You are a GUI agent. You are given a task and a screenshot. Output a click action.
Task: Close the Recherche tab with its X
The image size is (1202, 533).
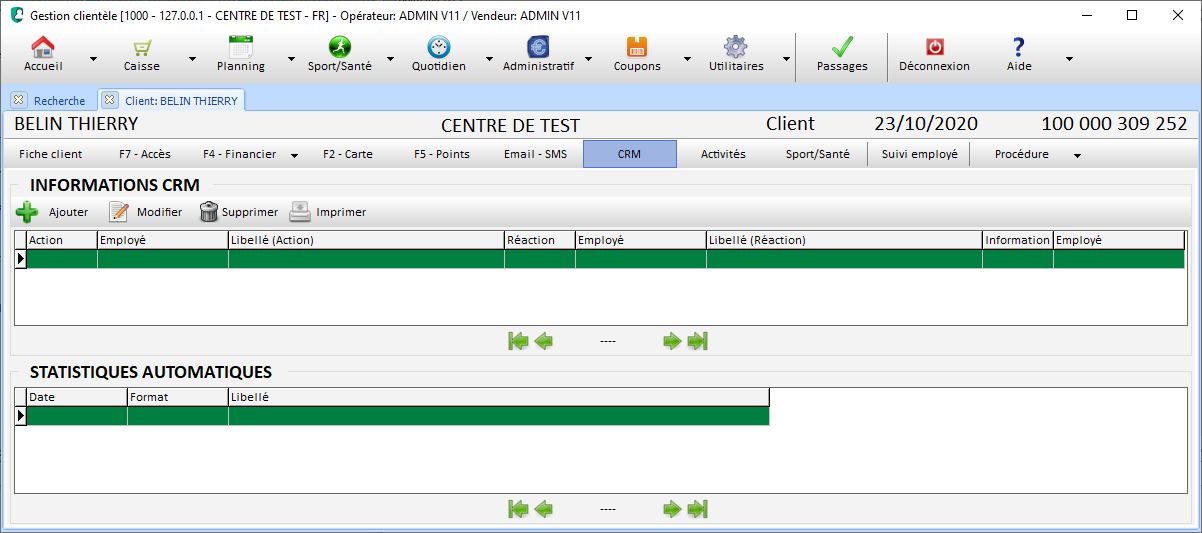coord(19,100)
